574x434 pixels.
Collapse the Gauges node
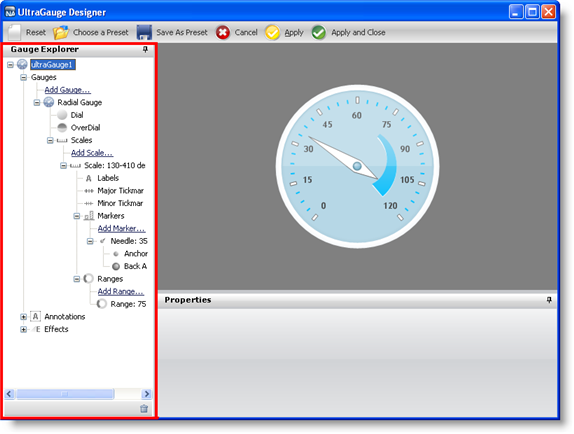(24, 77)
